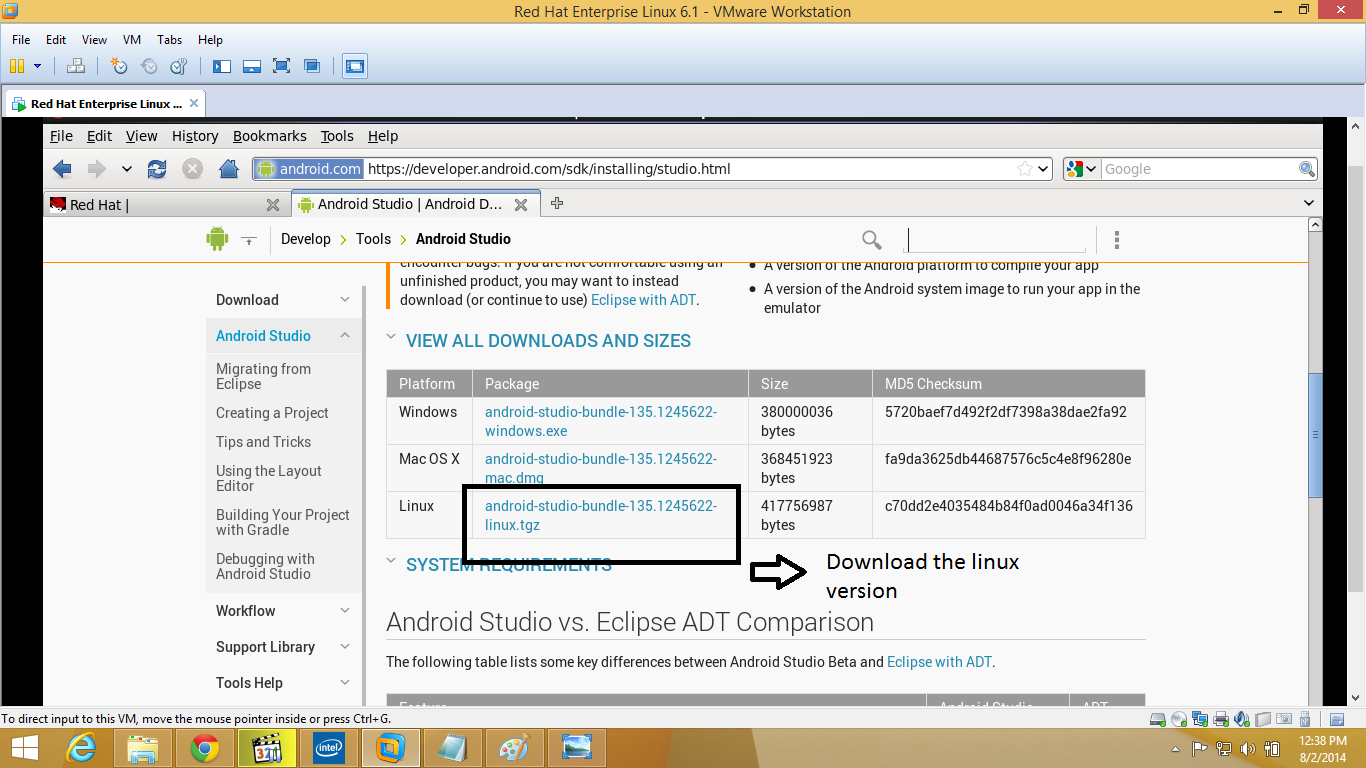This screenshot has width=1366, height=768.
Task: Open the URL bar history dropdown
Action: [1043, 169]
